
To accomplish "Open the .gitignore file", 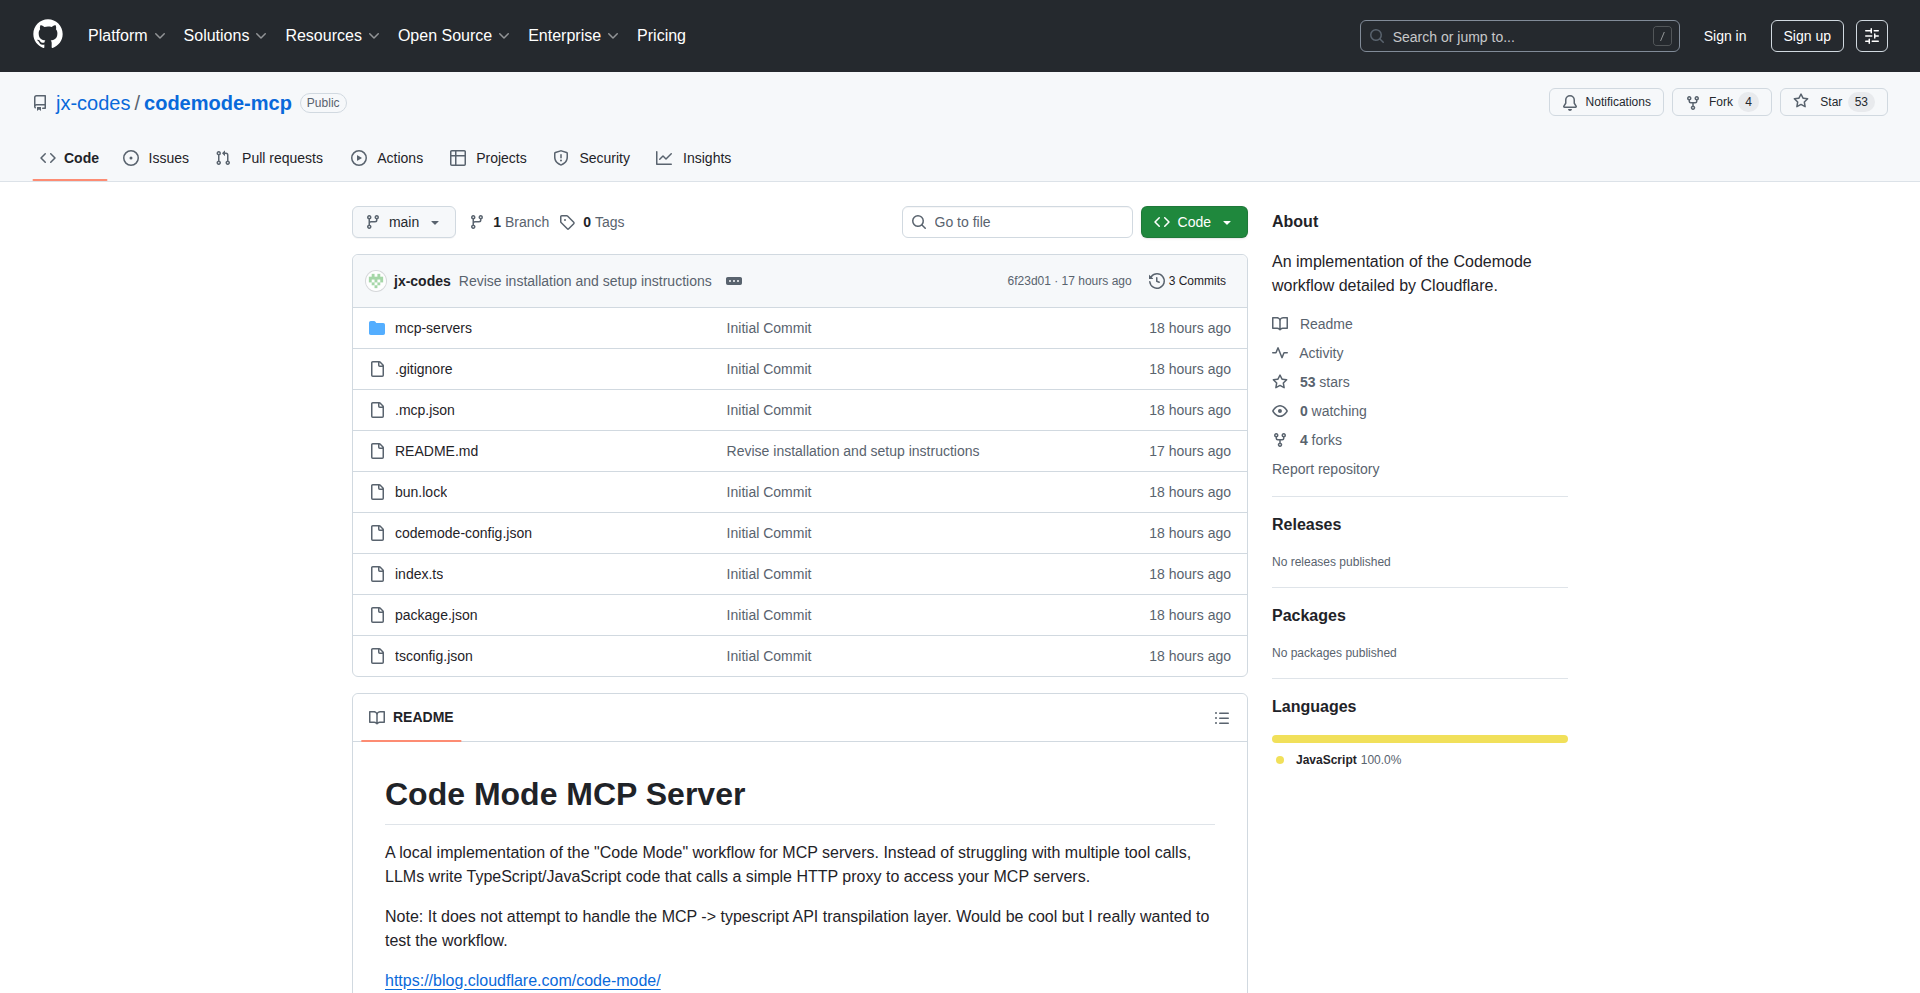I will [x=423, y=369].
